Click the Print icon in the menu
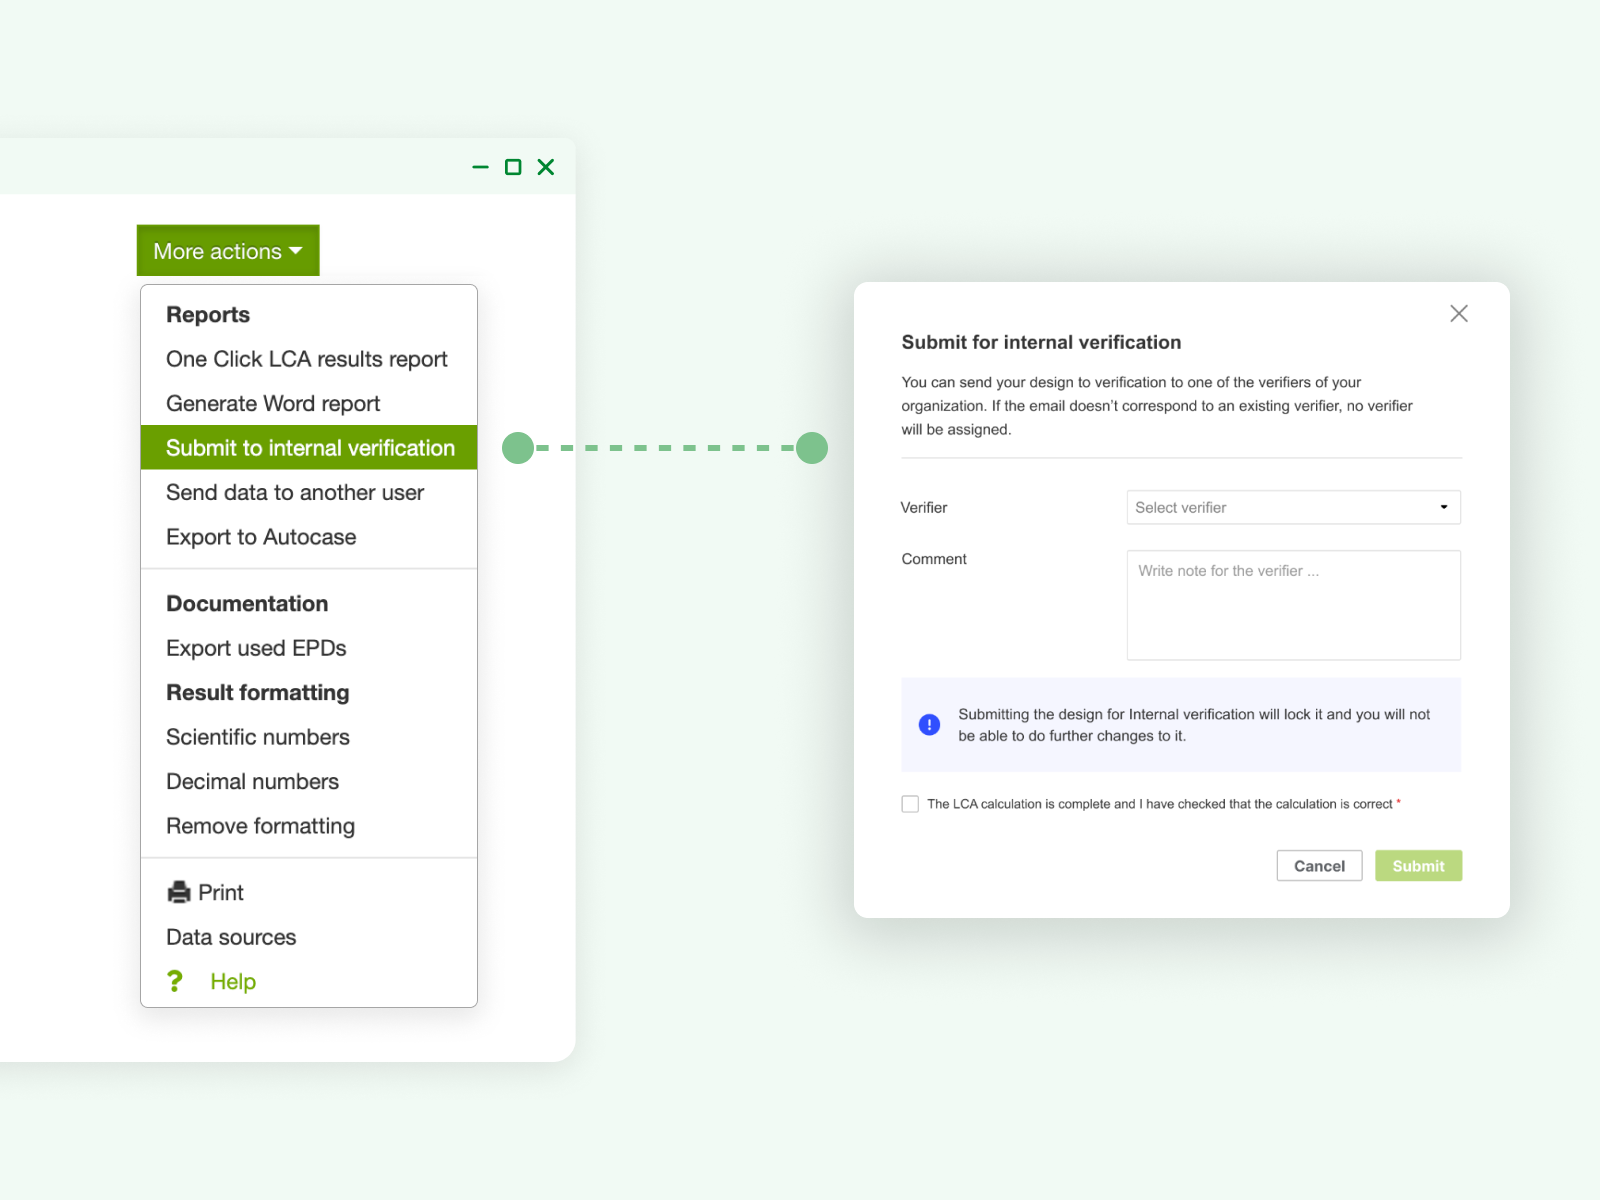Viewport: 1600px width, 1200px height. tap(178, 892)
